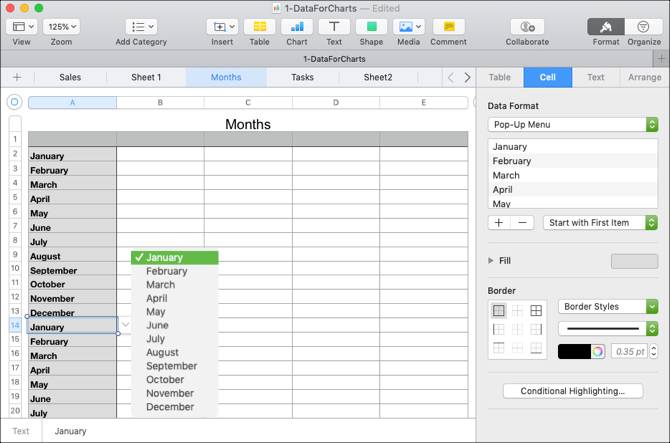Select the outline border option icon
Image resolution: width=670 pixels, height=443 pixels.
(499, 311)
